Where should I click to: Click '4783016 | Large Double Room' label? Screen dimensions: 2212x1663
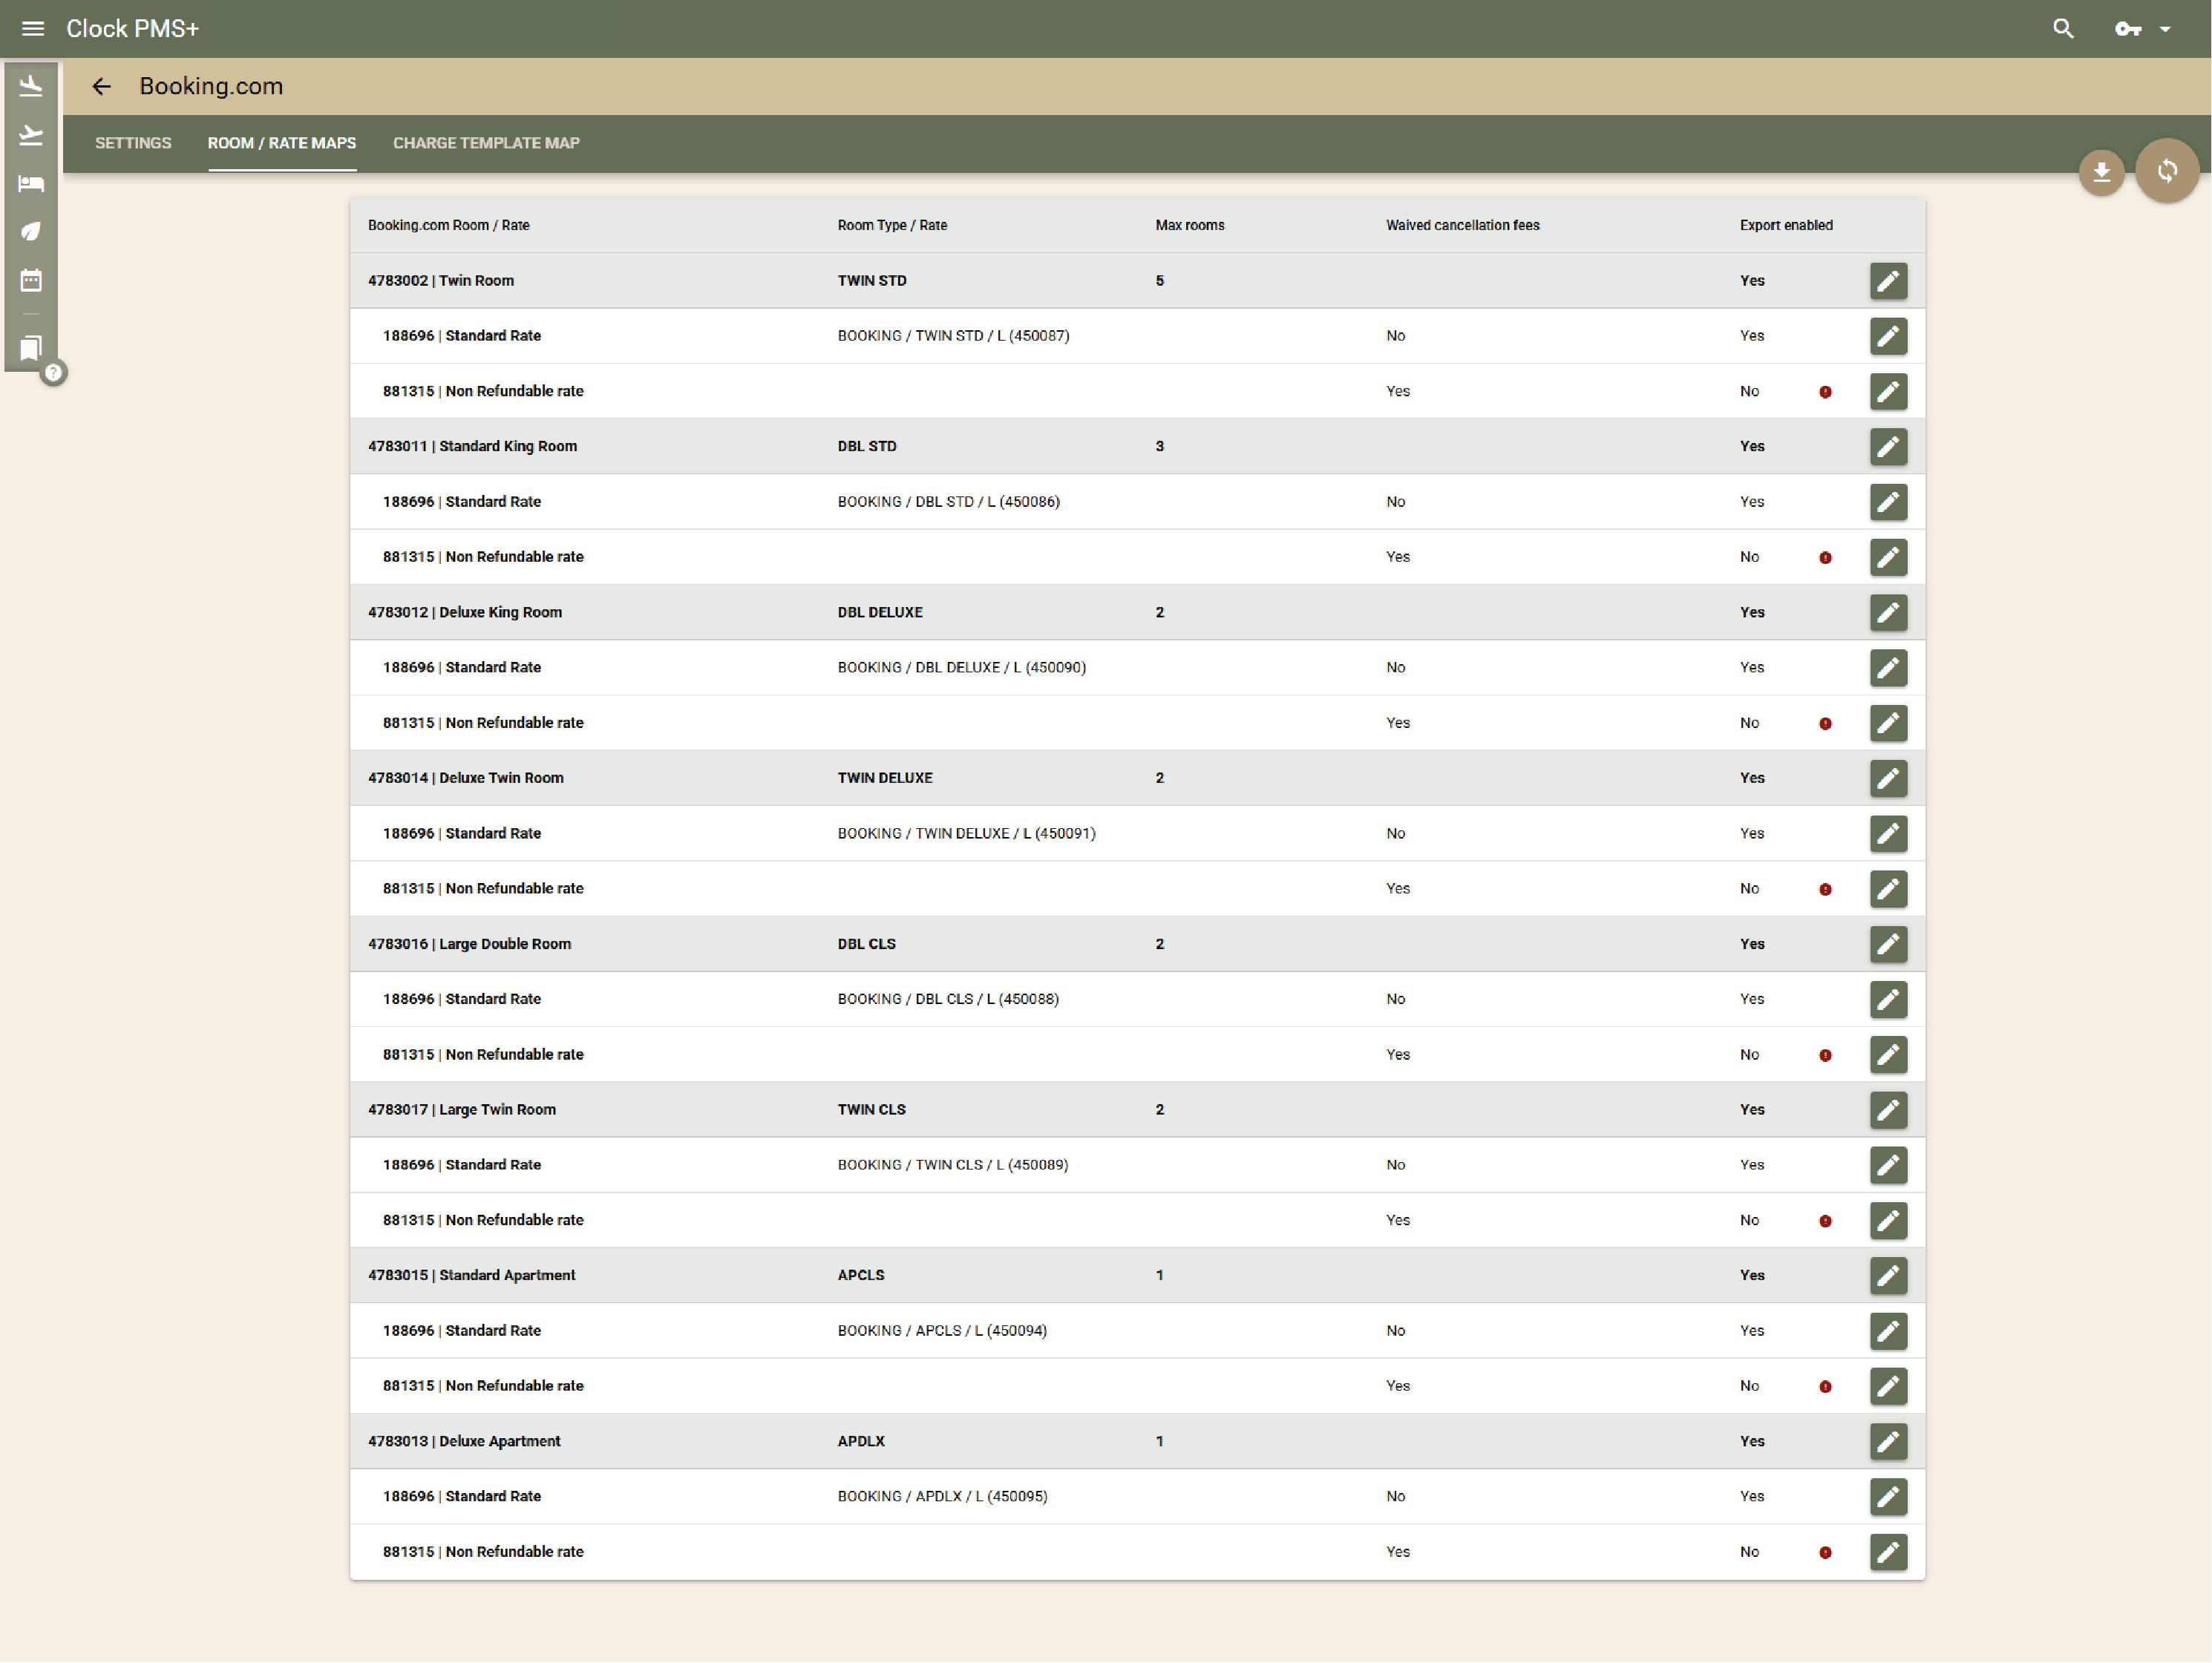coord(470,944)
